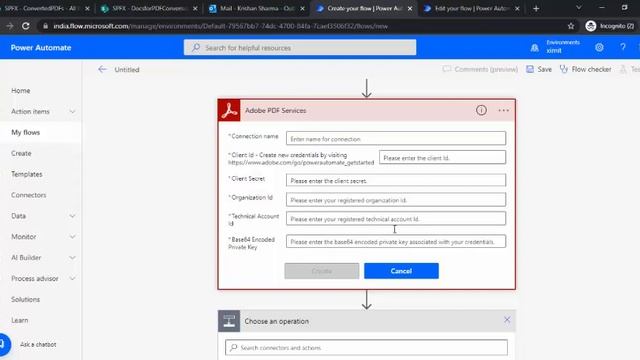640x360 pixels.
Task: Click the greyed-out Create button
Action: pos(322,271)
